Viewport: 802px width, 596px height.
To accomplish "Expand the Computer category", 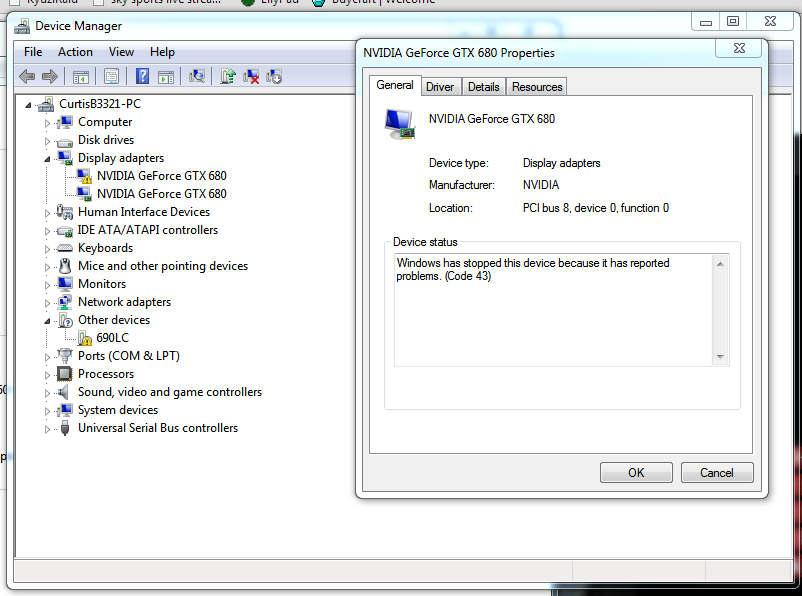I will (47, 123).
